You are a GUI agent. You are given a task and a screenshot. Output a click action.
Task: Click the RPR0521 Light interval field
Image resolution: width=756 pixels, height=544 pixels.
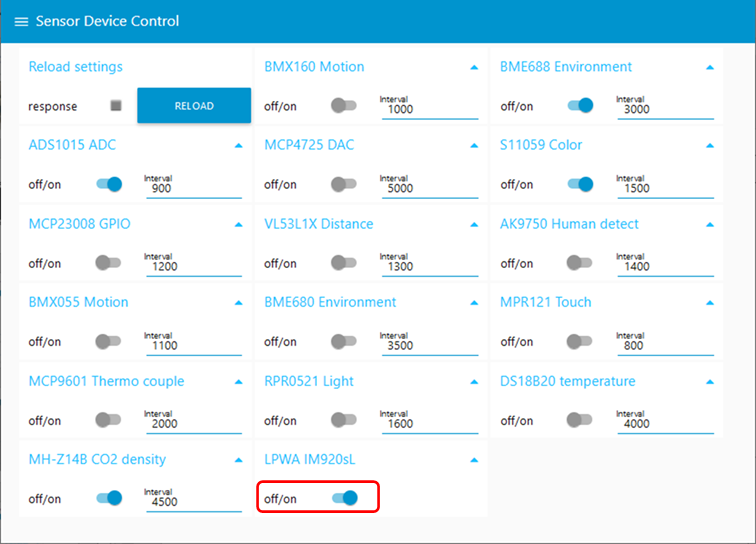coord(428,424)
